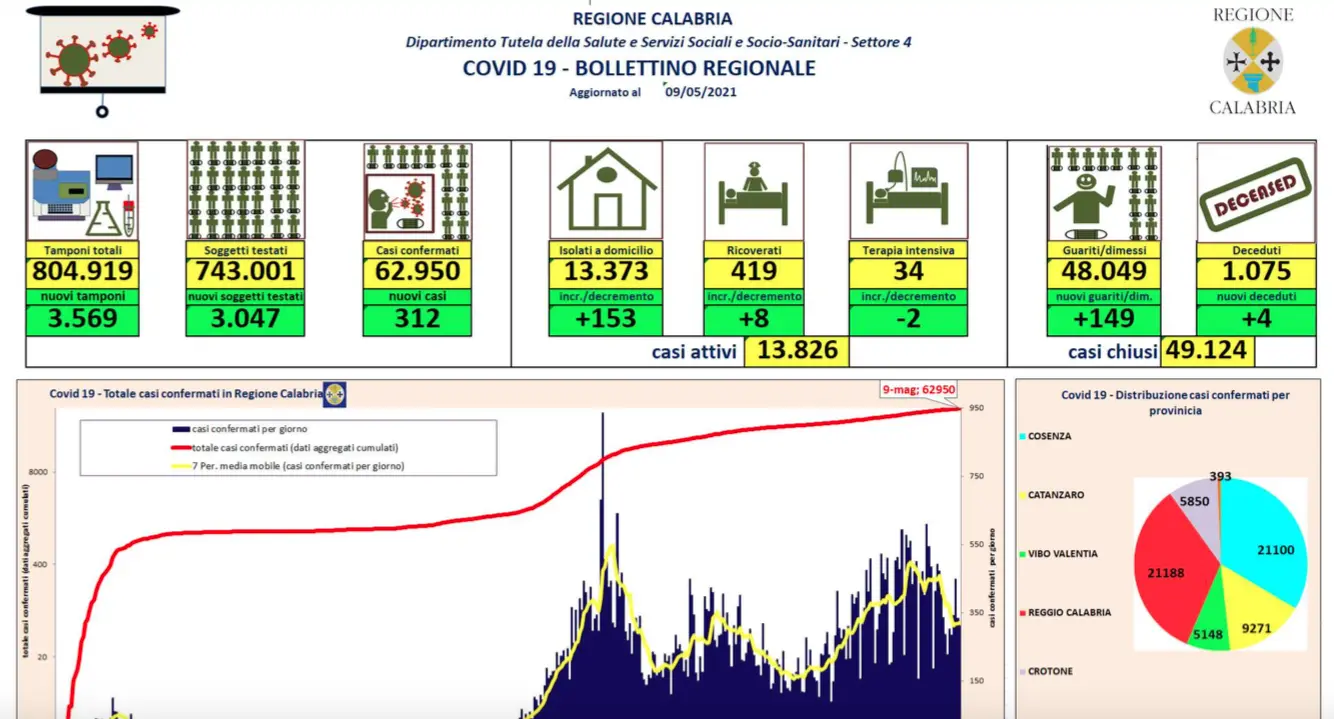Click the Terapia intensiva label
The width and height of the screenshot is (1334, 719).
[x=908, y=249]
